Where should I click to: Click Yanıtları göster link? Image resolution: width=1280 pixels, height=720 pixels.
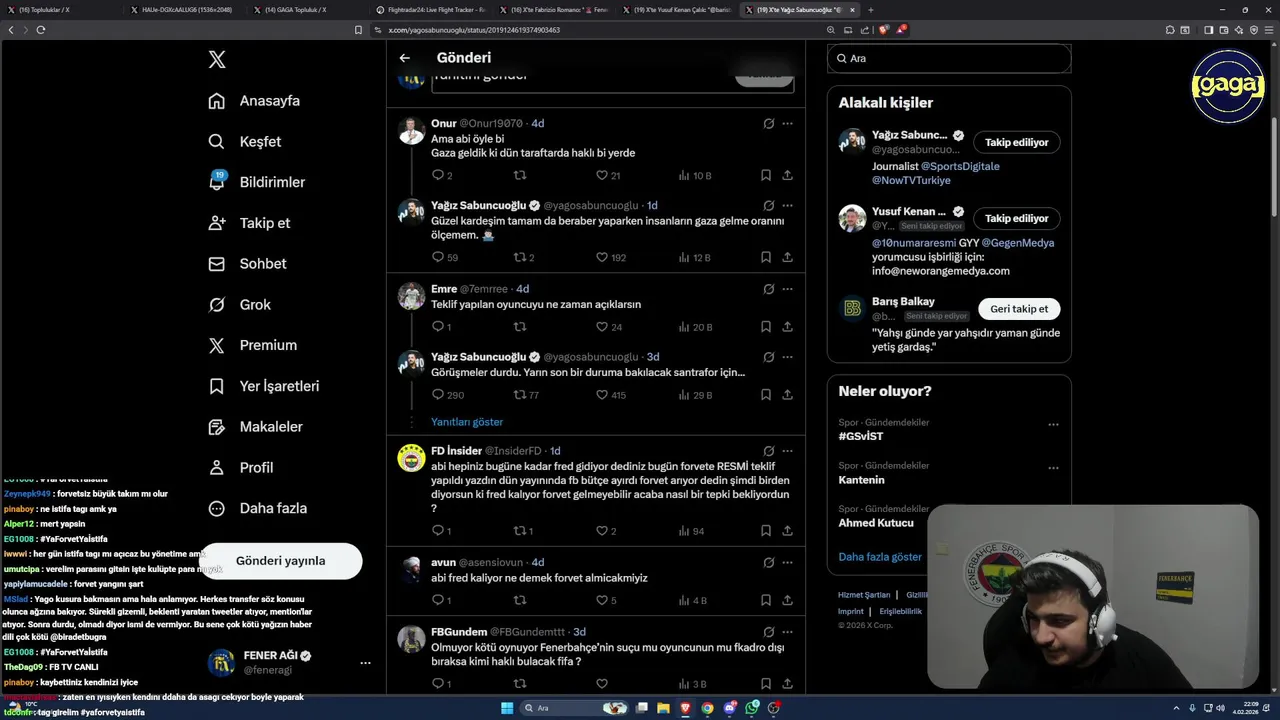[x=467, y=422]
